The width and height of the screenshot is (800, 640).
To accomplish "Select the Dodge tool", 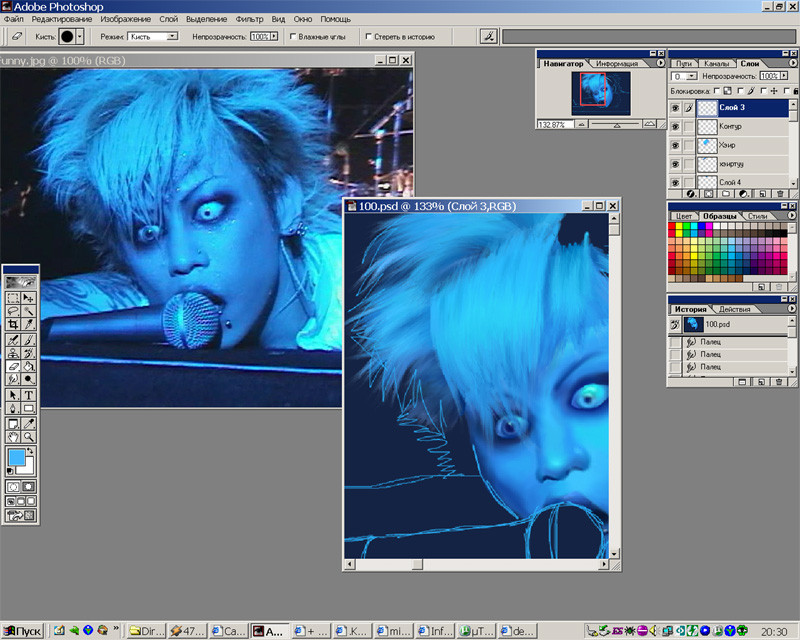I will click(x=29, y=379).
